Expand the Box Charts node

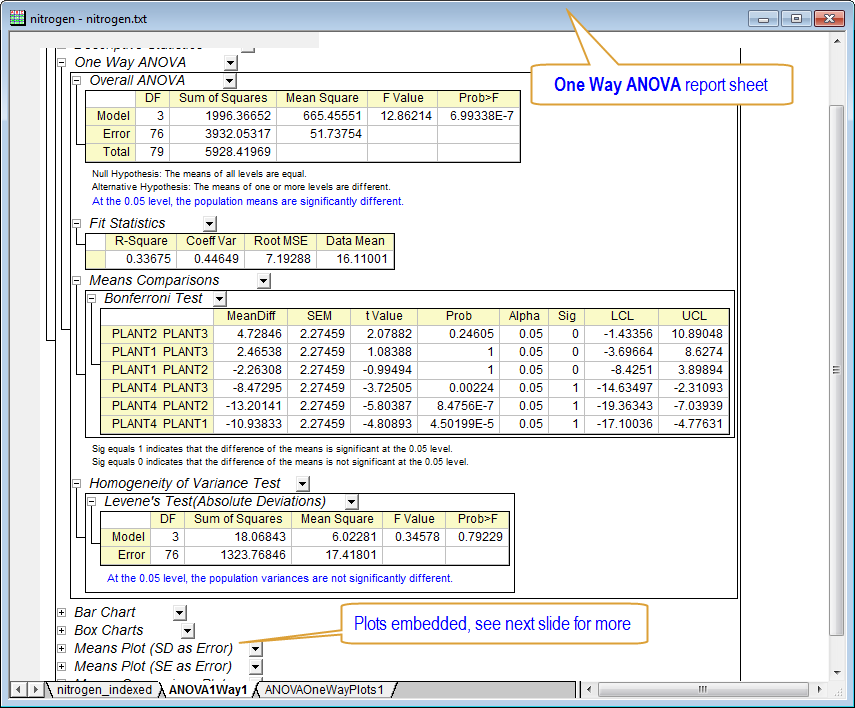61,630
